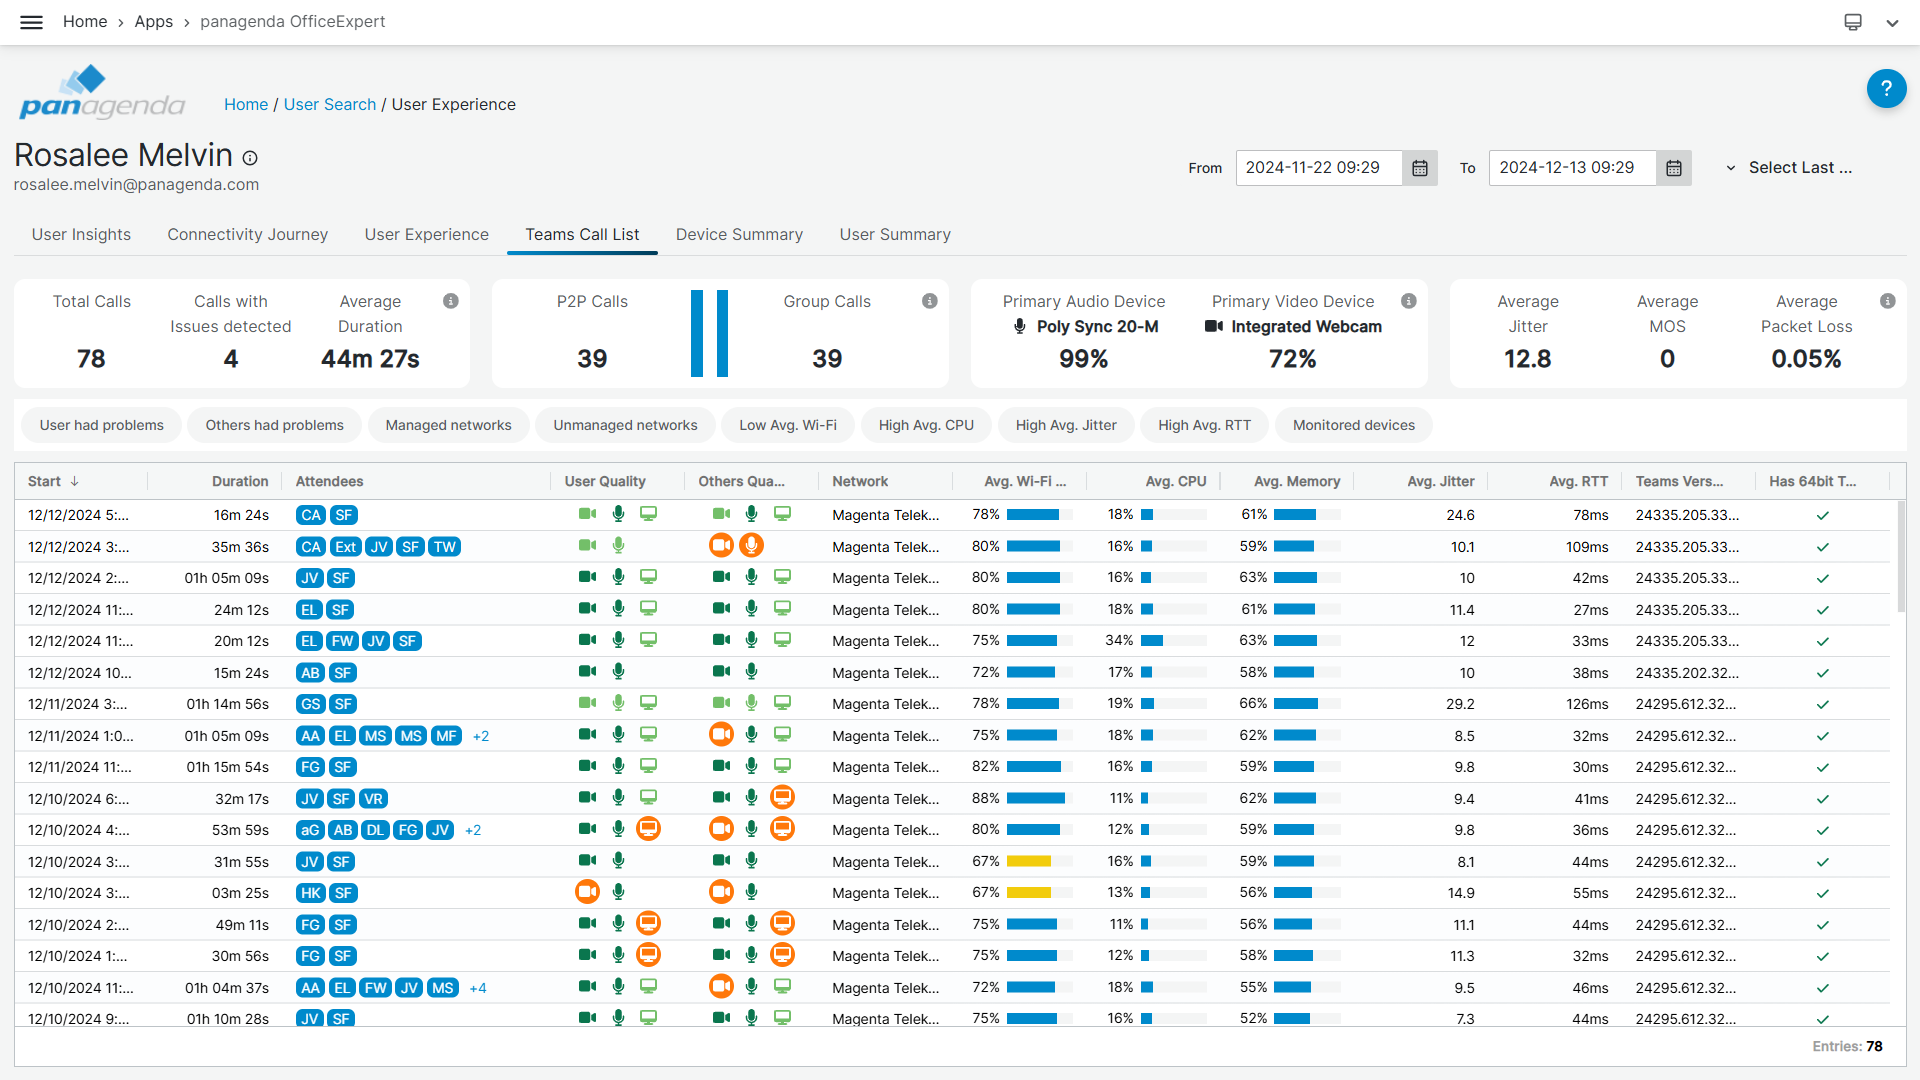
Task: Click info icon in Group Calls card
Action: point(929,301)
